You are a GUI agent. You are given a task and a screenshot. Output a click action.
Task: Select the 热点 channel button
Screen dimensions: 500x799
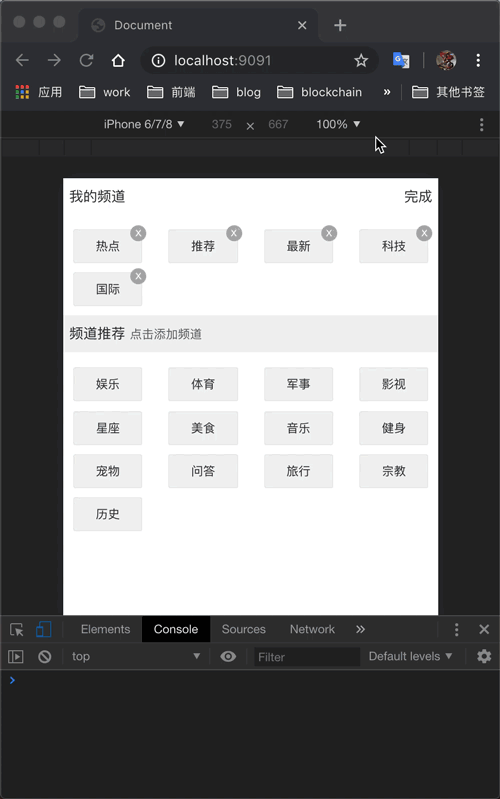point(108,246)
